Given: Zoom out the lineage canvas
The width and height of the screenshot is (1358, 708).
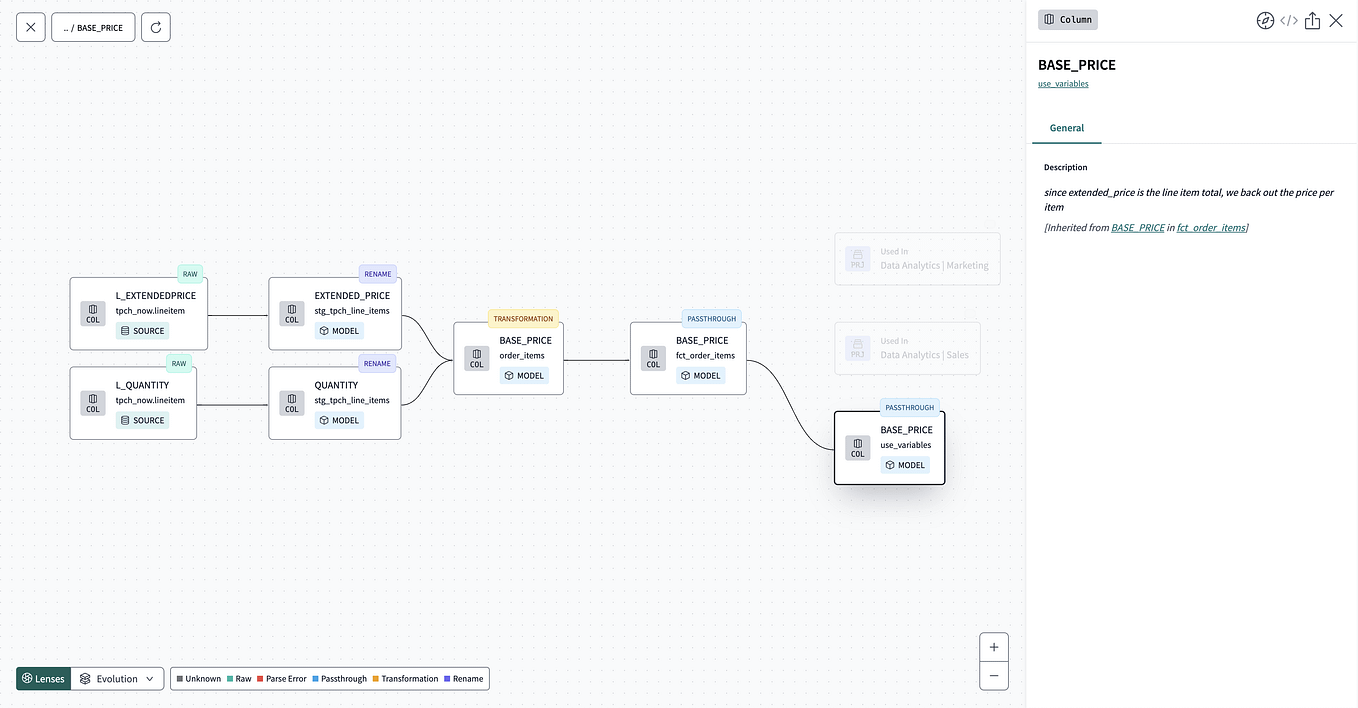Looking at the screenshot, I should [x=994, y=675].
